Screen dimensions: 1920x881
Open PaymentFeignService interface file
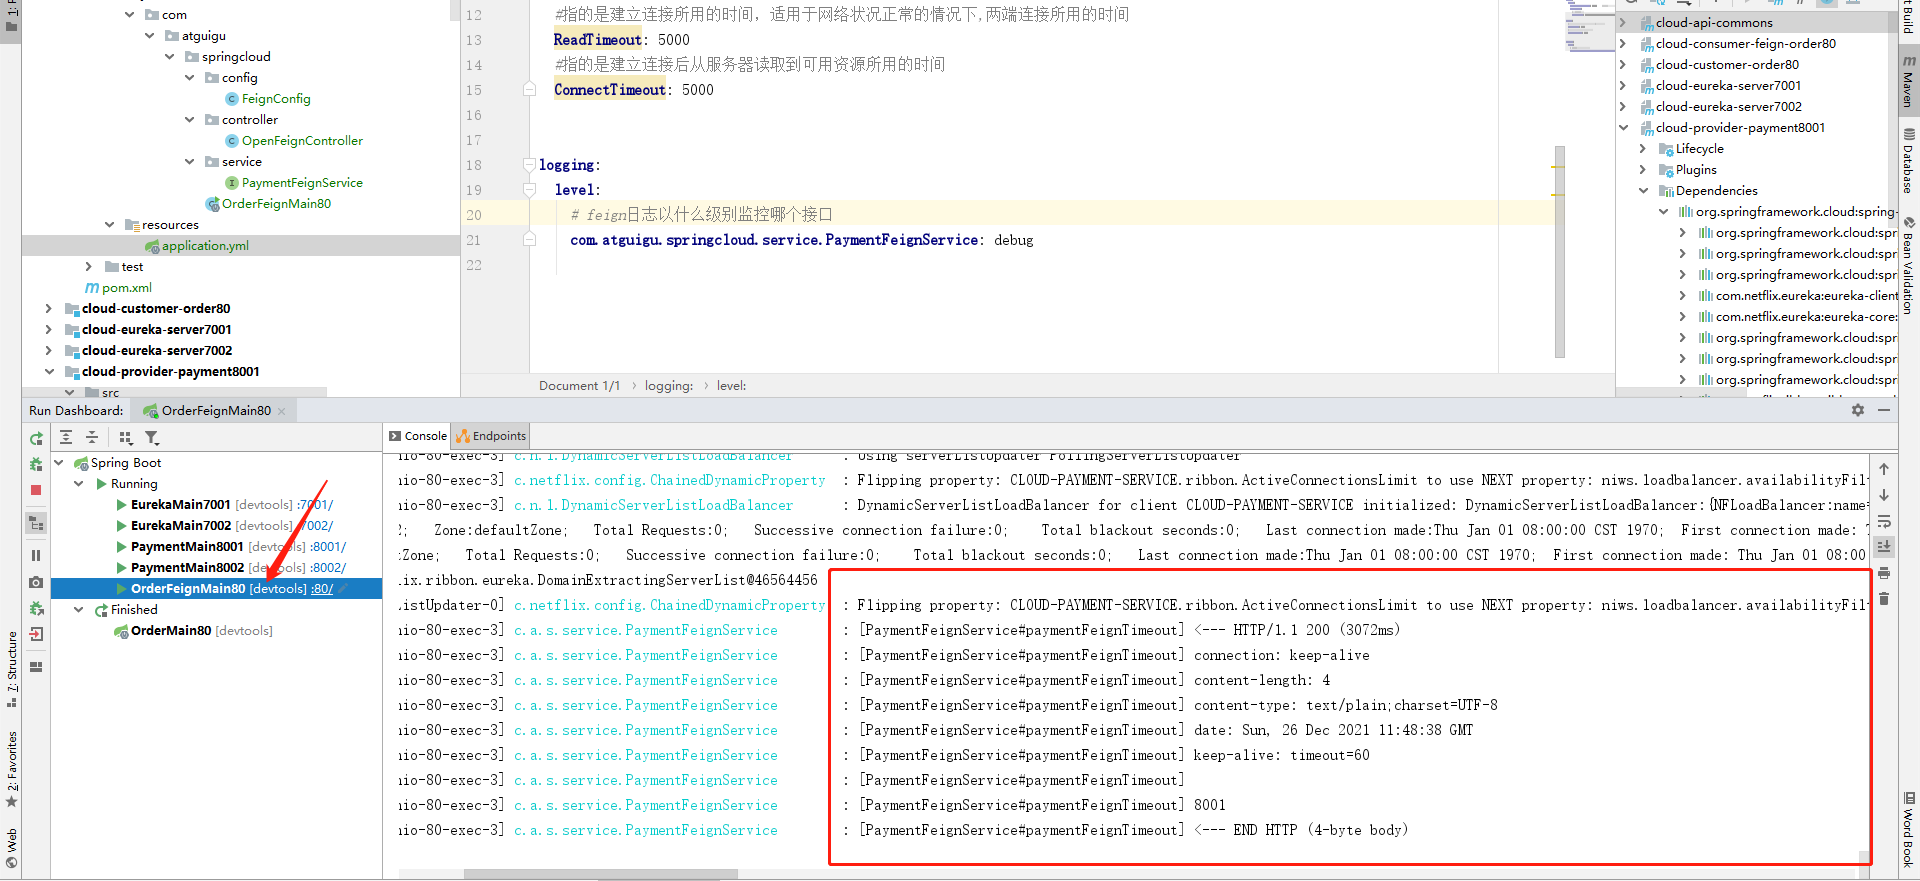[x=302, y=183]
